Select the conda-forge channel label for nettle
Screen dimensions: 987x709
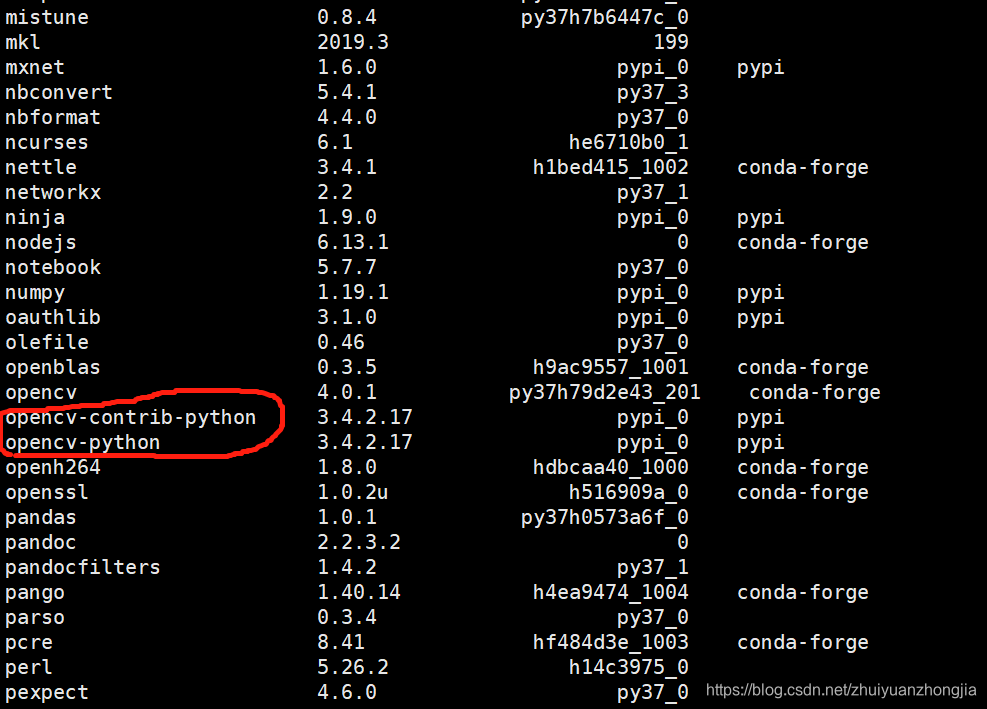(802, 167)
